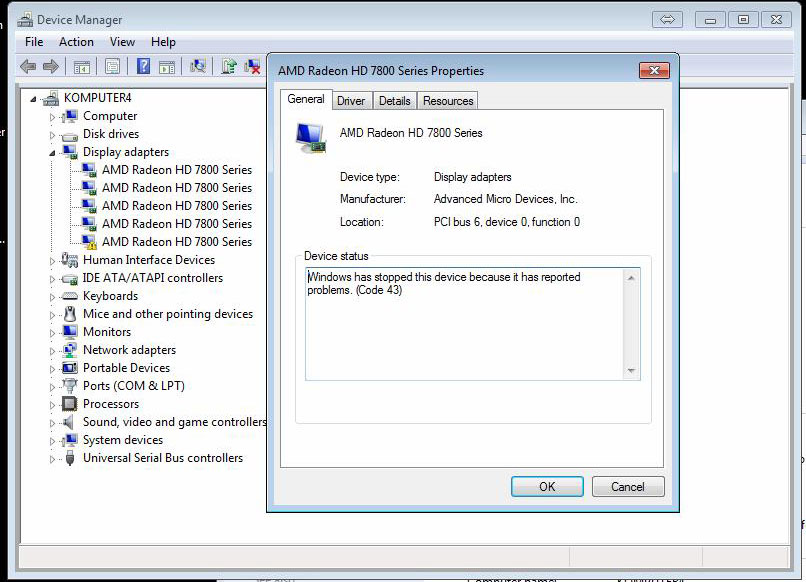Click the Sound speaker icon in the tree
The image size is (806, 582).
[x=68, y=422]
